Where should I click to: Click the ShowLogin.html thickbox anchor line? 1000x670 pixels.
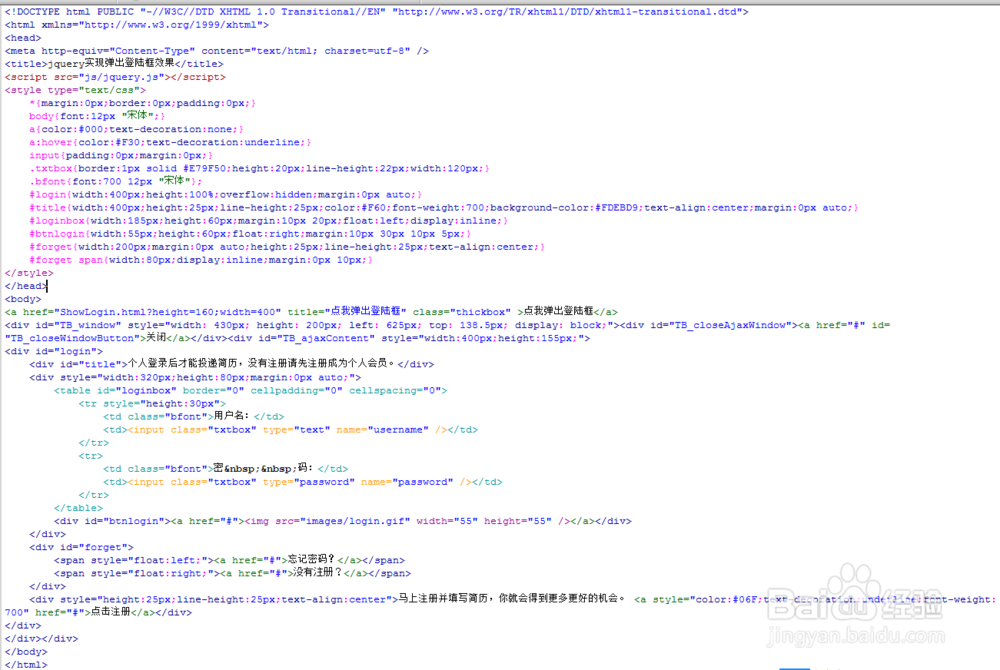pyautogui.click(x=311, y=312)
